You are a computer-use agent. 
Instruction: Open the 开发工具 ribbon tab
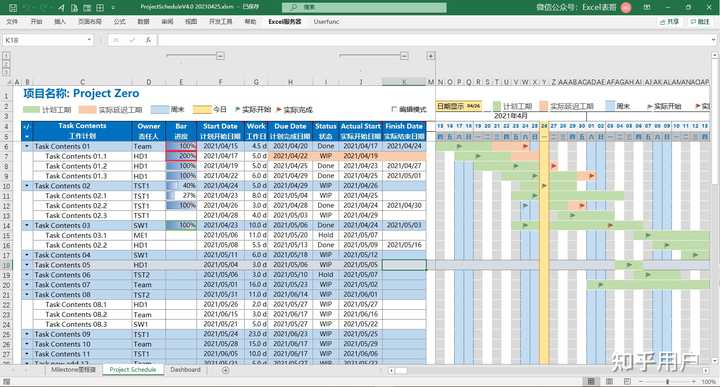[x=220, y=22]
